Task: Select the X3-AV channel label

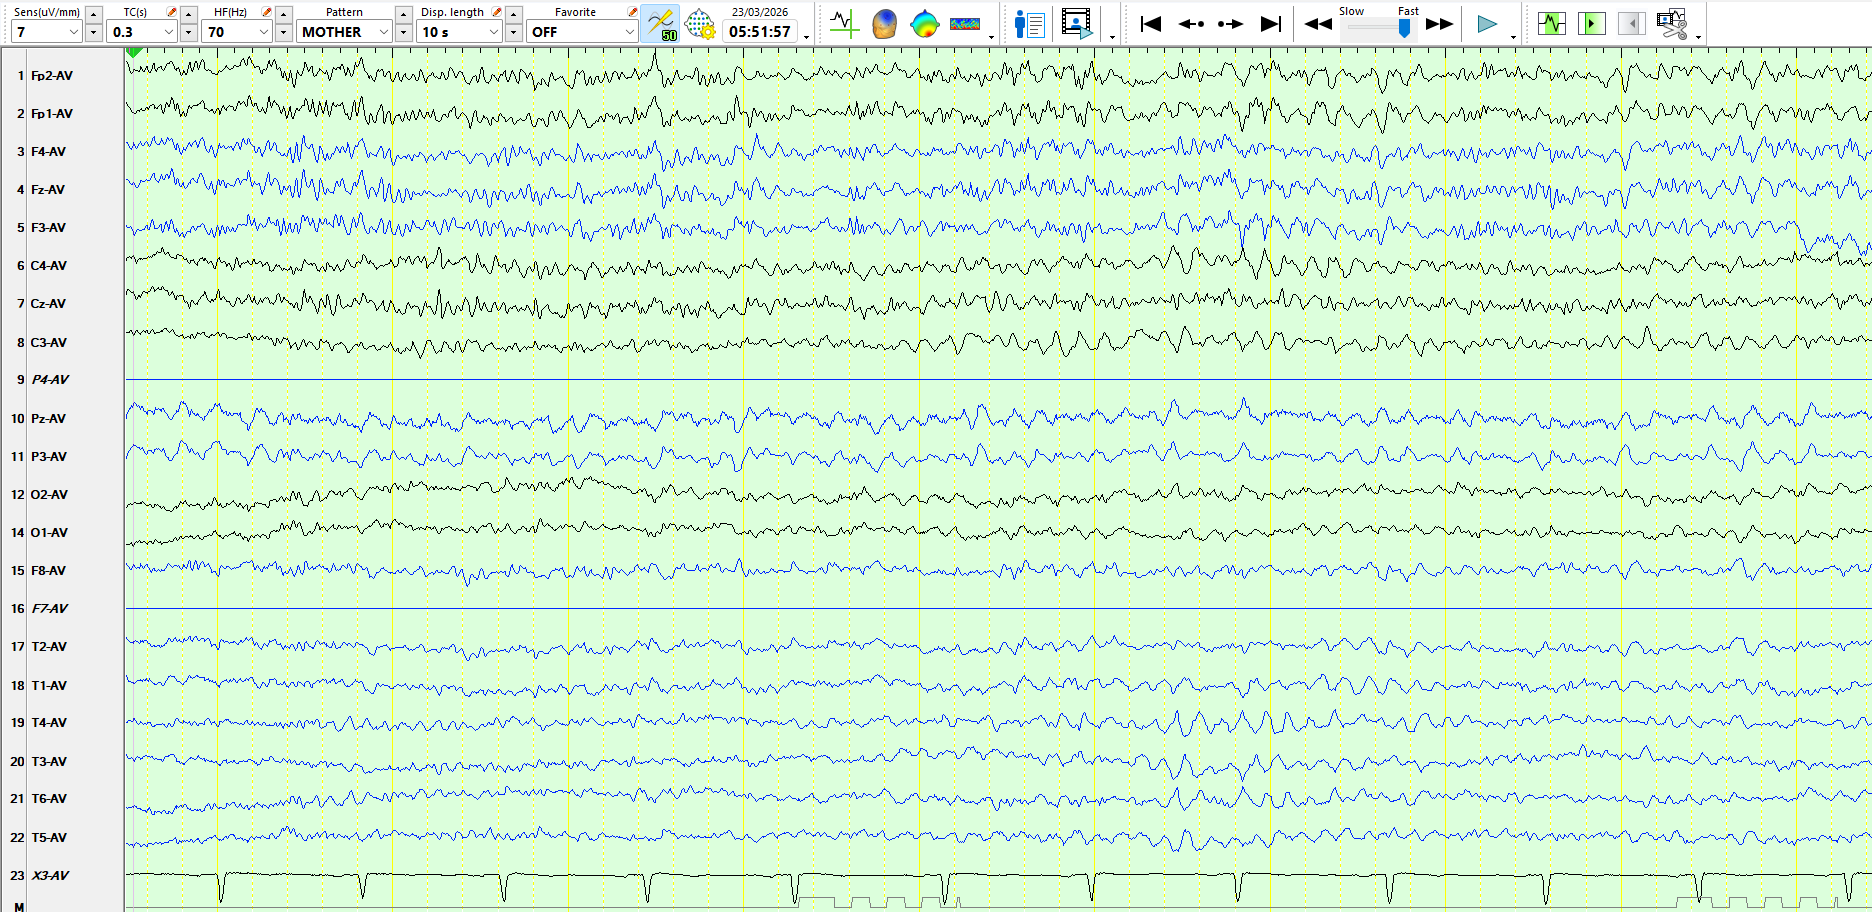Action: (x=50, y=876)
